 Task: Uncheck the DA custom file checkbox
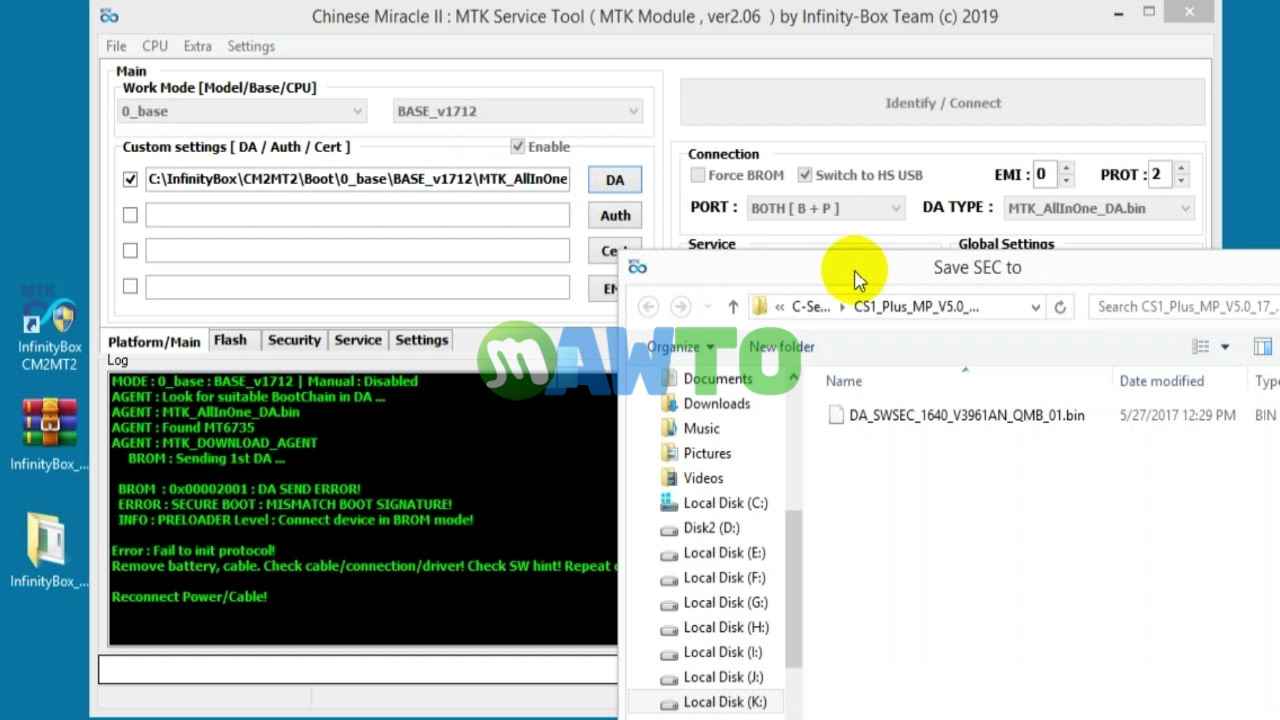click(x=130, y=179)
